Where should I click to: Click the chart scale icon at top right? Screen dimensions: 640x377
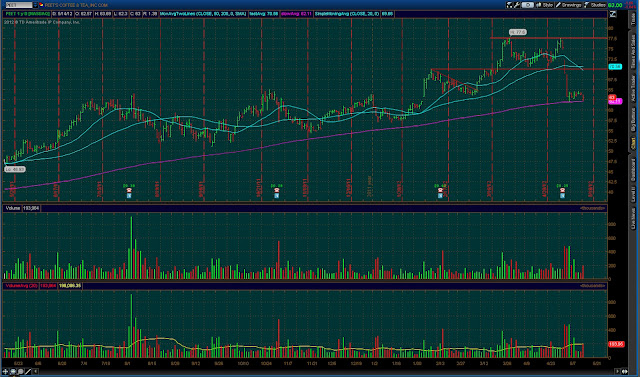(613, 14)
